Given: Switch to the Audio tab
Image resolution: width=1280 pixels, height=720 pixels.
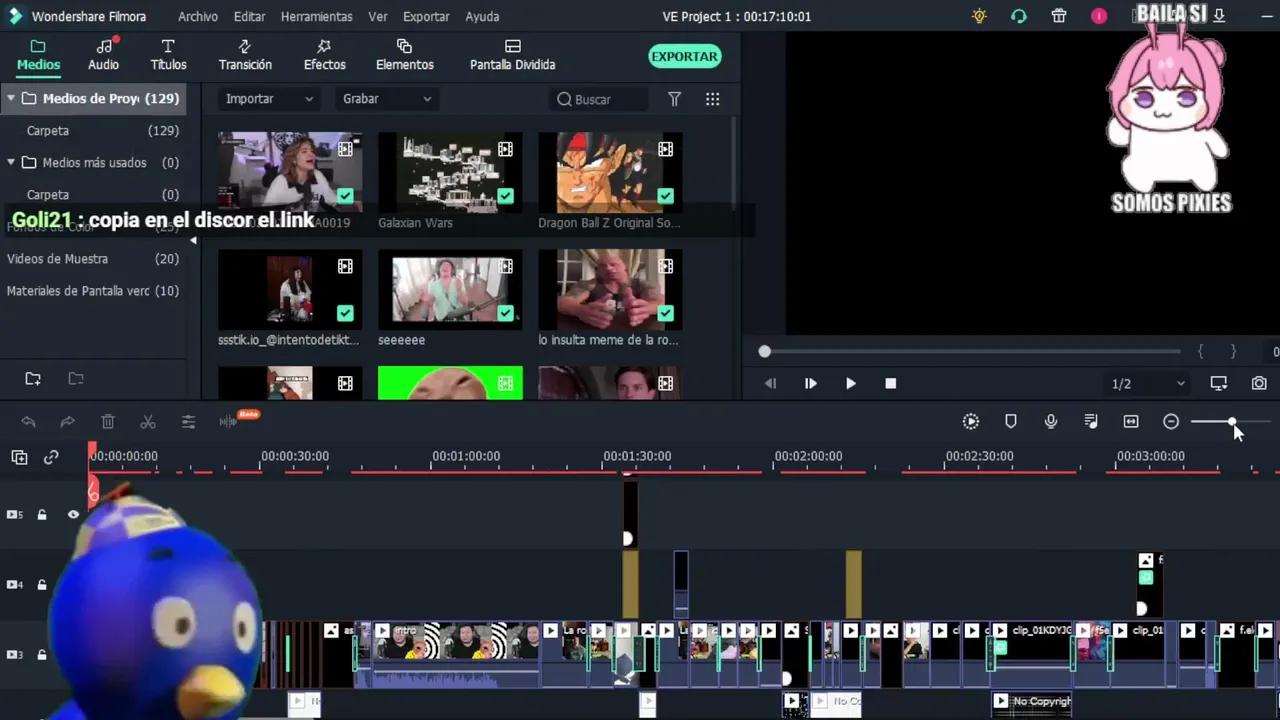Looking at the screenshot, I should tap(103, 55).
